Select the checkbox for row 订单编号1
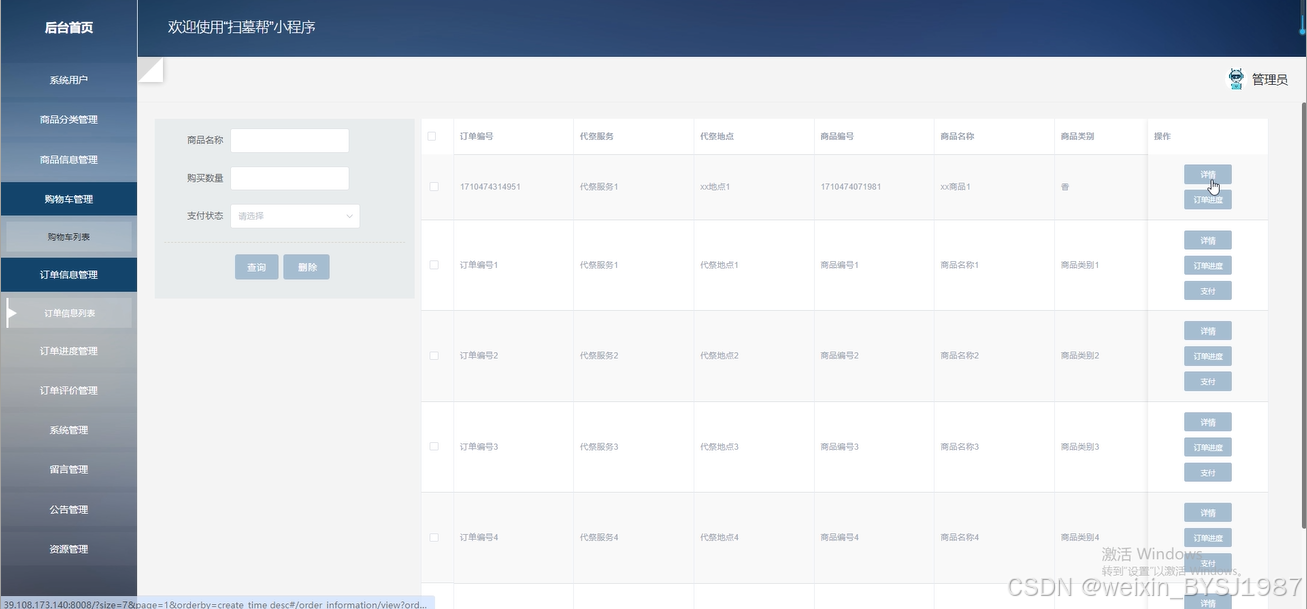The width and height of the screenshot is (1307, 609). (x=433, y=265)
